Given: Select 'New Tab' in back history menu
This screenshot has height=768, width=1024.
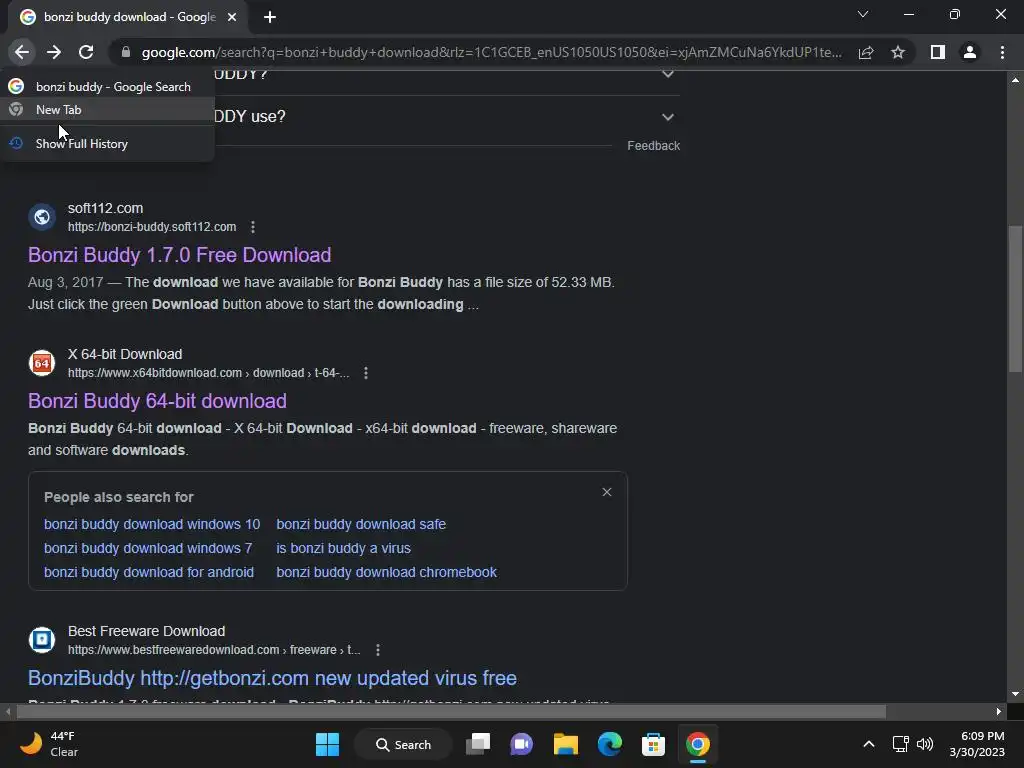Looking at the screenshot, I should (x=107, y=110).
